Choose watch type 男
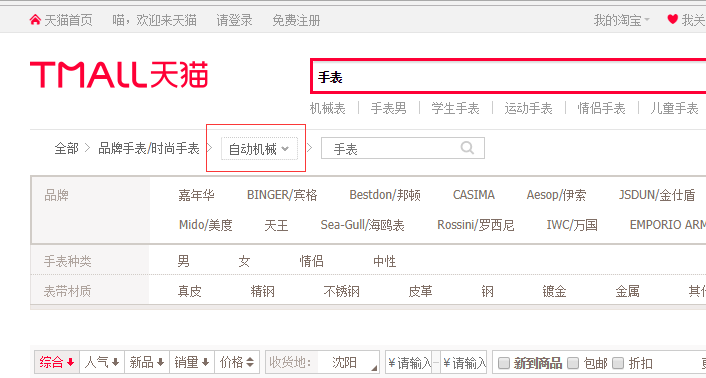This screenshot has height=378, width=706. [x=184, y=261]
